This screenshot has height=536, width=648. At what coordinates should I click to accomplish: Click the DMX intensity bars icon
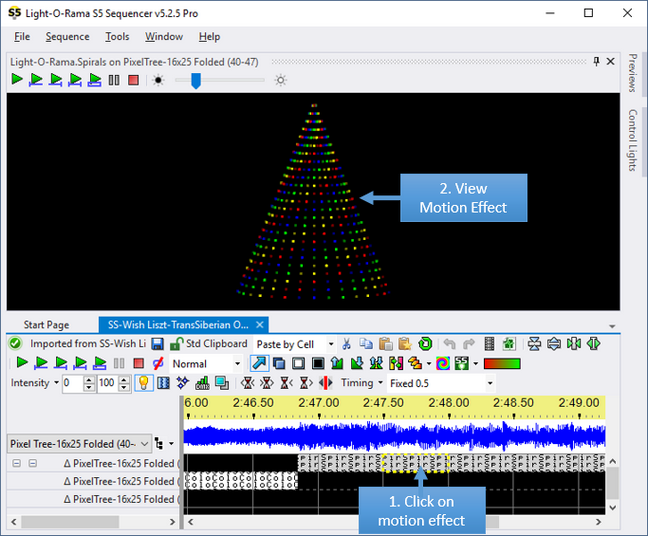pos(202,383)
